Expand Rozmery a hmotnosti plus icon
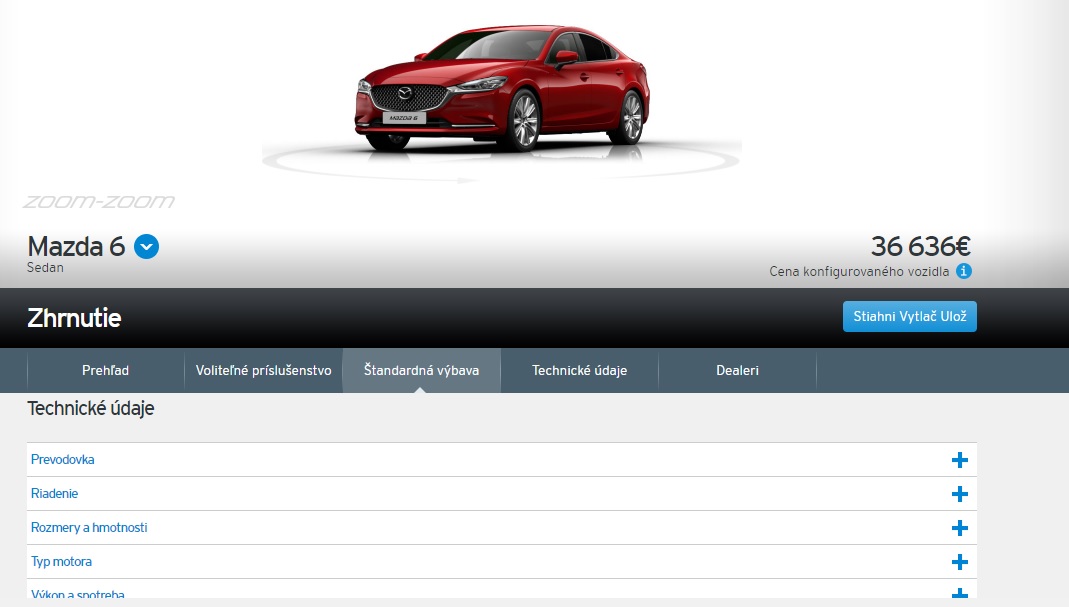1069x607 pixels. click(960, 529)
